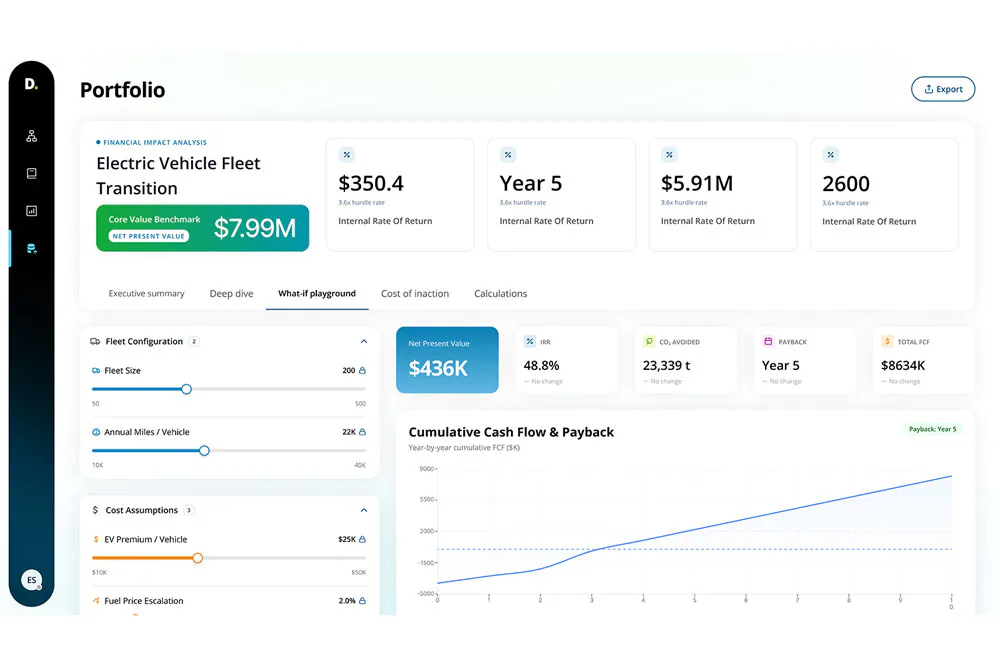
Task: Click the Fleet Size vehicle icon
Action: (96, 370)
